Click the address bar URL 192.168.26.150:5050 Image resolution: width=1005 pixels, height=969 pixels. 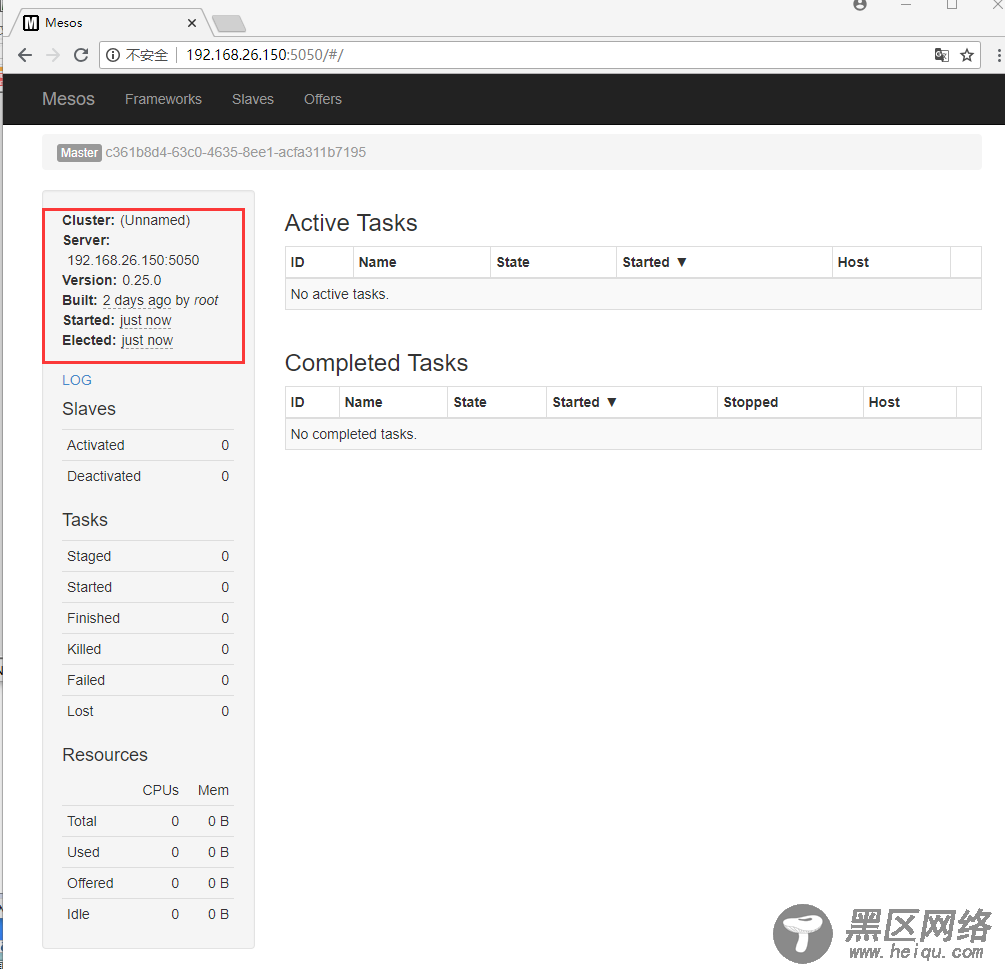264,55
